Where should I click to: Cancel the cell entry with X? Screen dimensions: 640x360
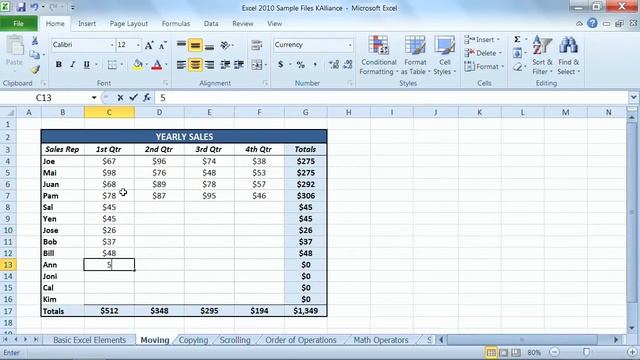(120, 98)
